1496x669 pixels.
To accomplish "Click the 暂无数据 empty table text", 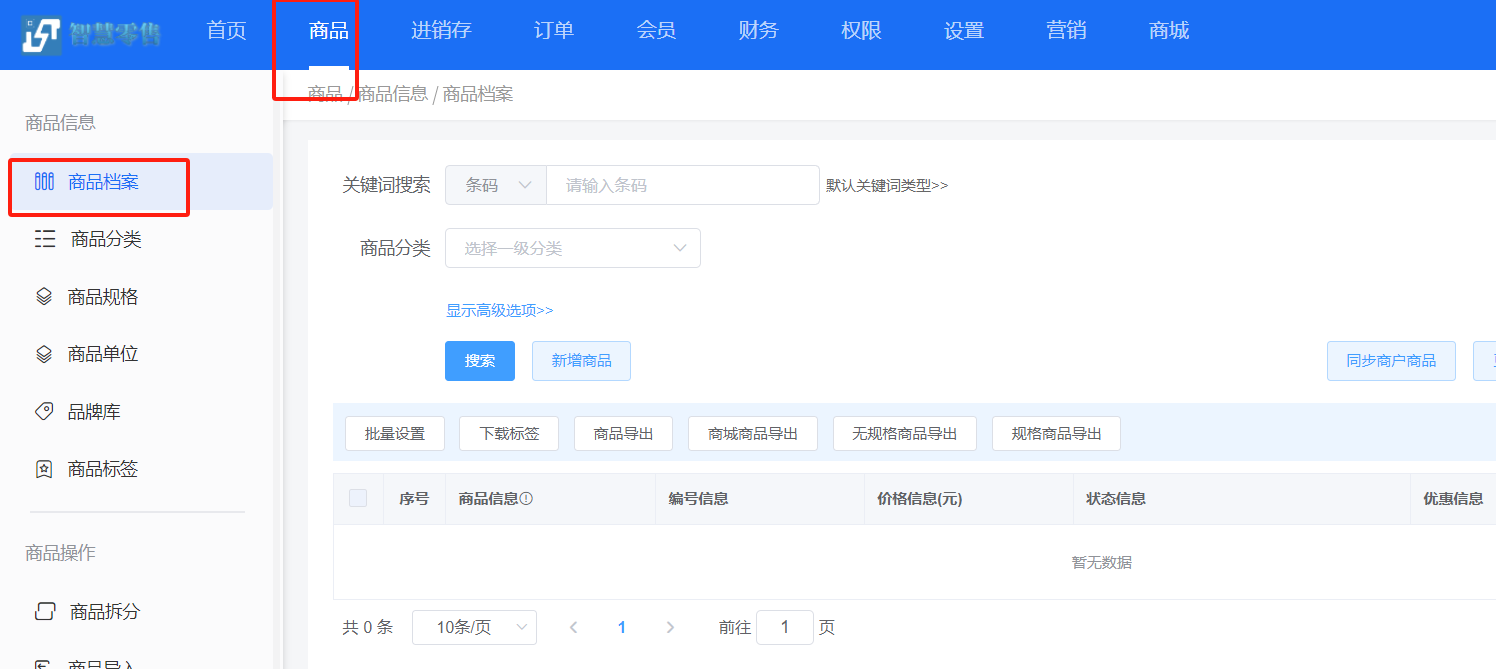I will 1102,562.
